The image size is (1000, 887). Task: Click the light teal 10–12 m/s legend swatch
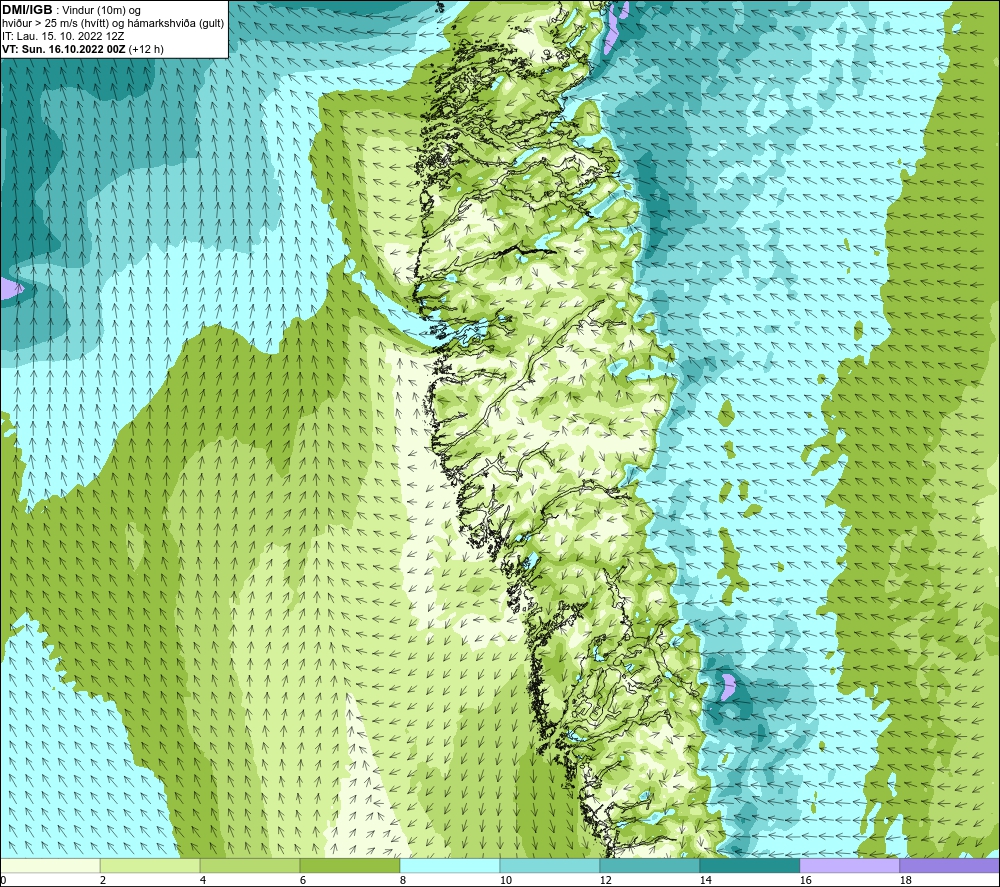tap(550, 865)
